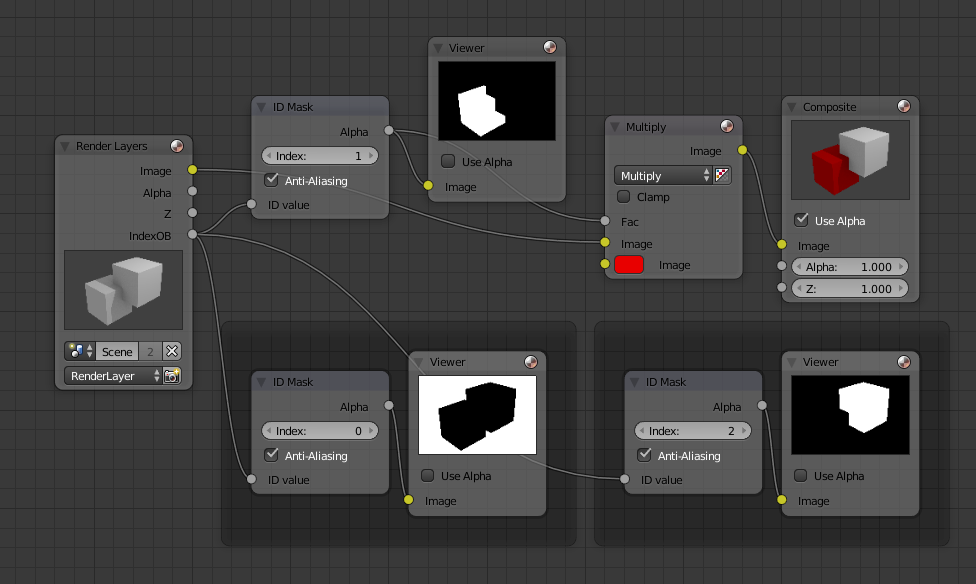The image size is (976, 584).
Task: Click the Z output socket on Render Layers
Action: coord(192,213)
